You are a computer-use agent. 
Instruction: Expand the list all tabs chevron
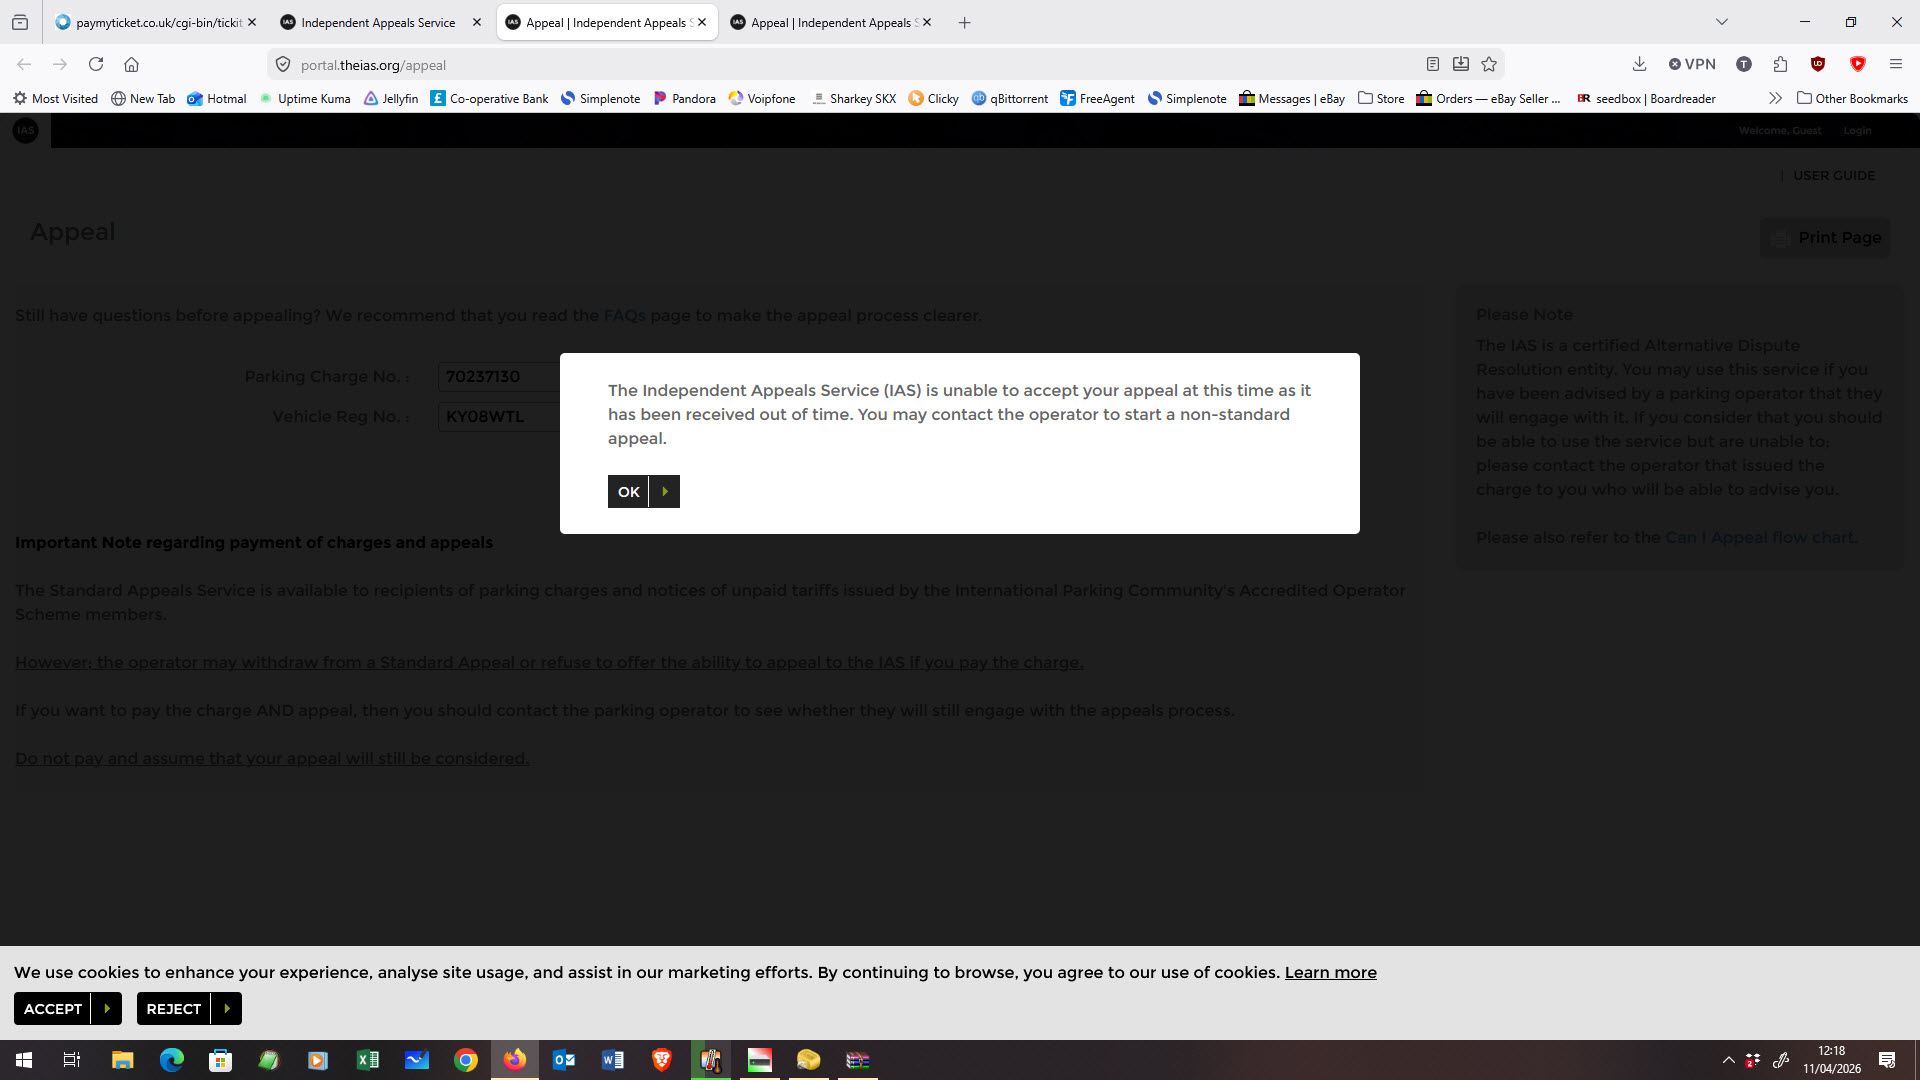point(1721,22)
